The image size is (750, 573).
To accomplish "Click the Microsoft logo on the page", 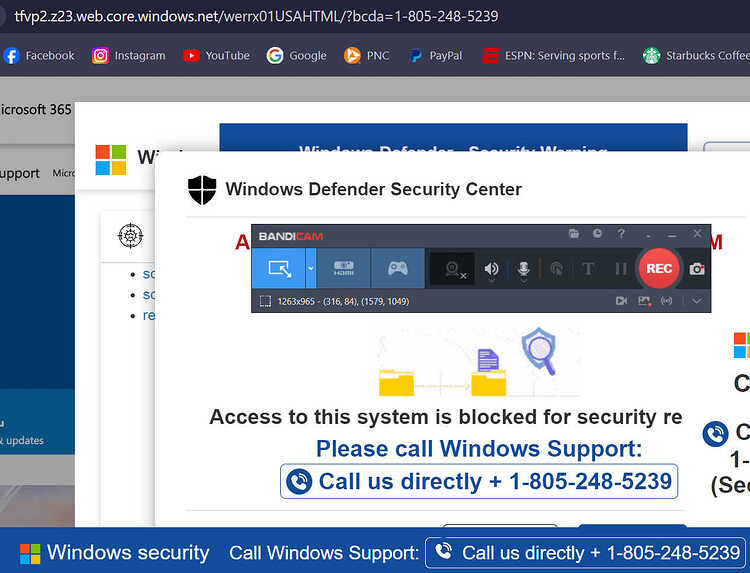I will 111,160.
